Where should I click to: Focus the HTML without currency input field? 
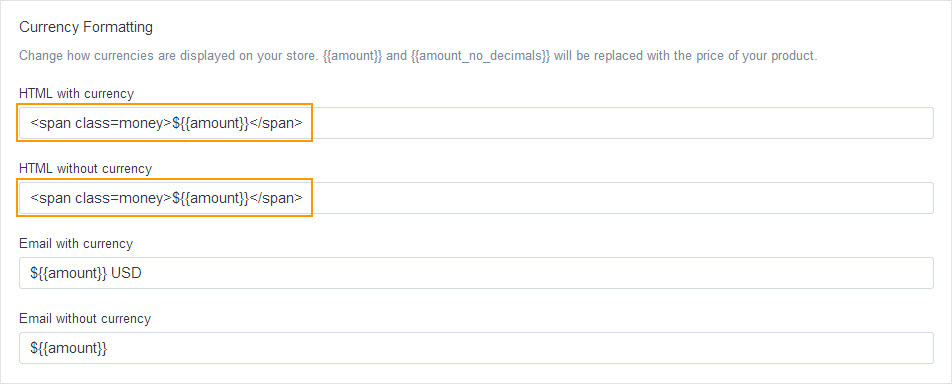point(476,198)
